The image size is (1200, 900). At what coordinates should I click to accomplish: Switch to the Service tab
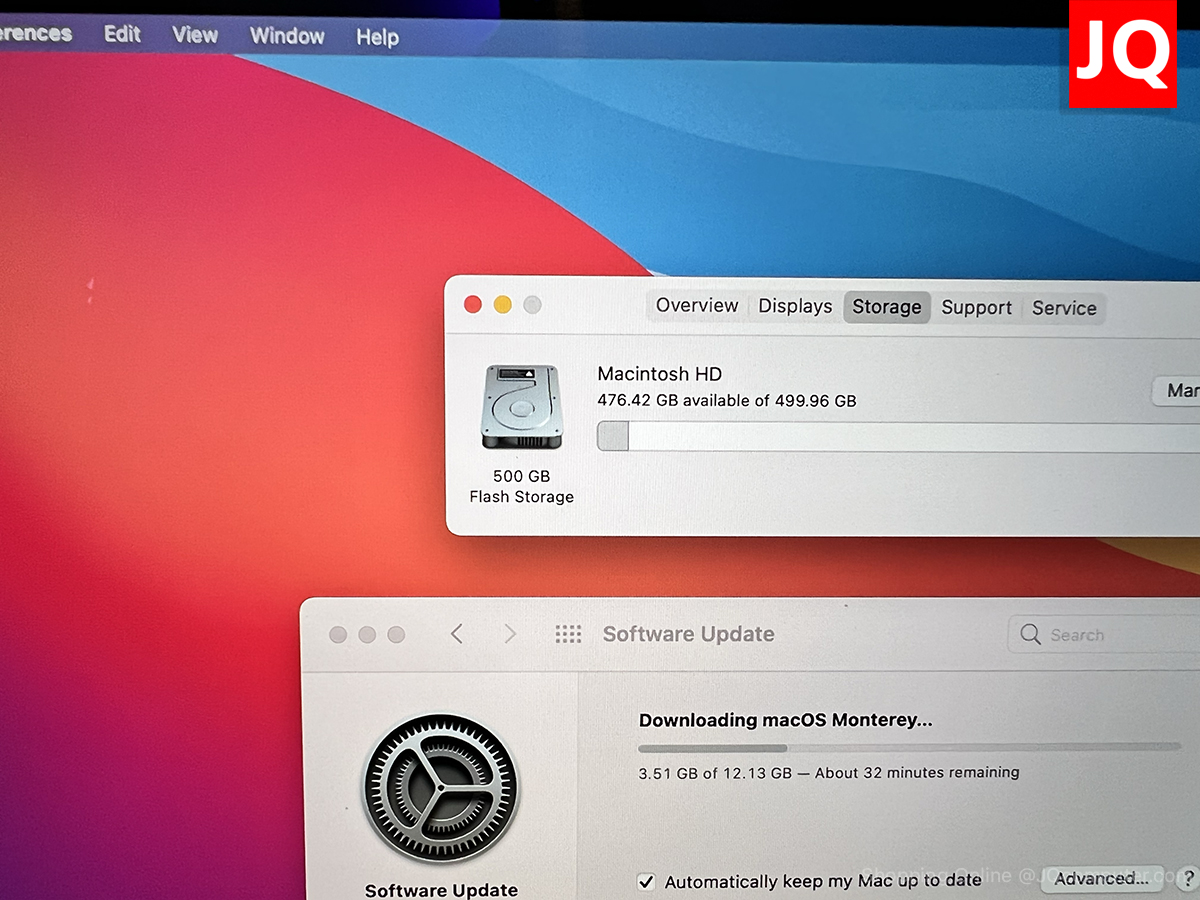[x=1064, y=308]
